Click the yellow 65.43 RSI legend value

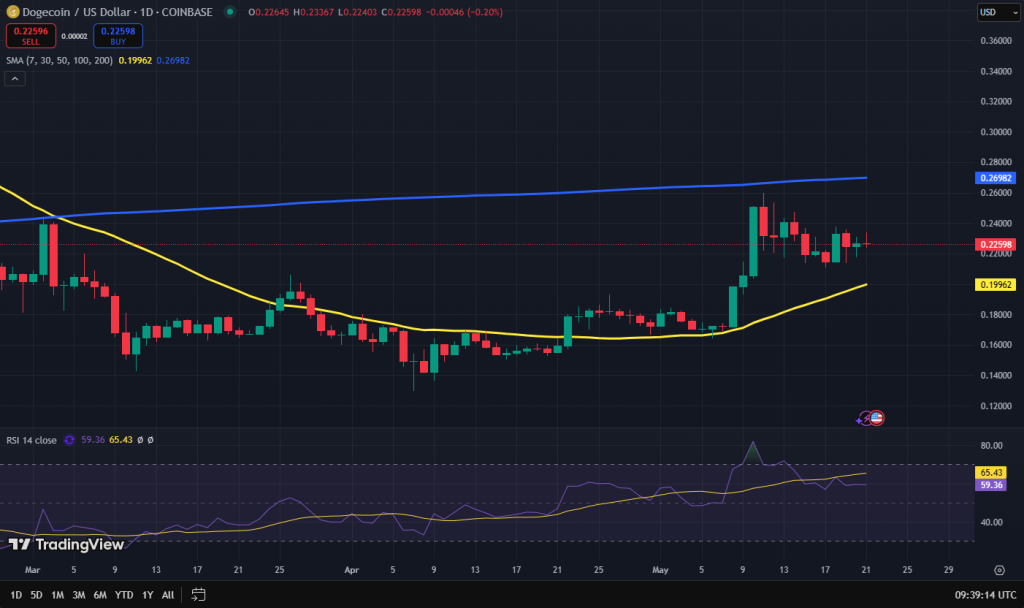tap(121, 440)
